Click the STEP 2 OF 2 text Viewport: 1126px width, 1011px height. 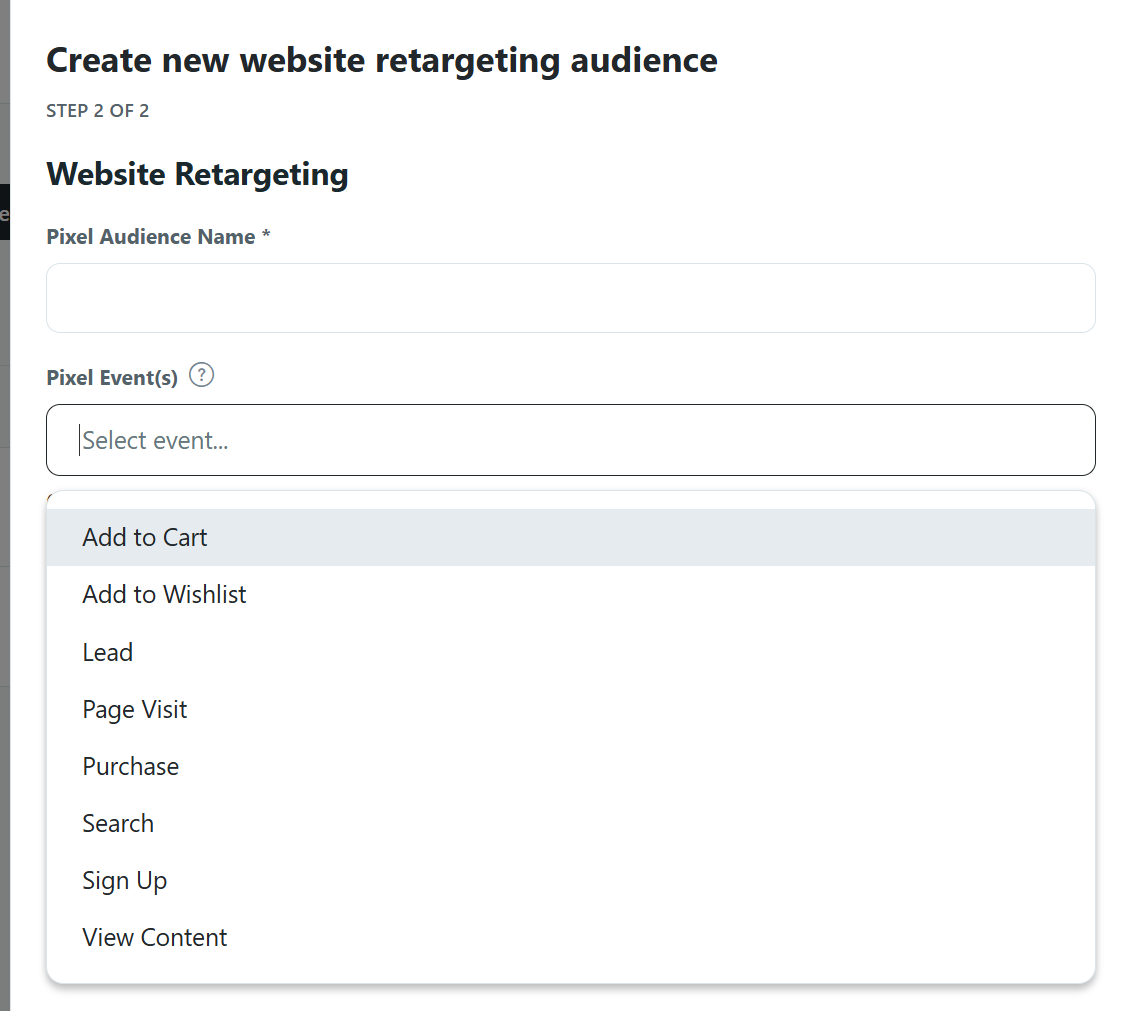pos(98,111)
